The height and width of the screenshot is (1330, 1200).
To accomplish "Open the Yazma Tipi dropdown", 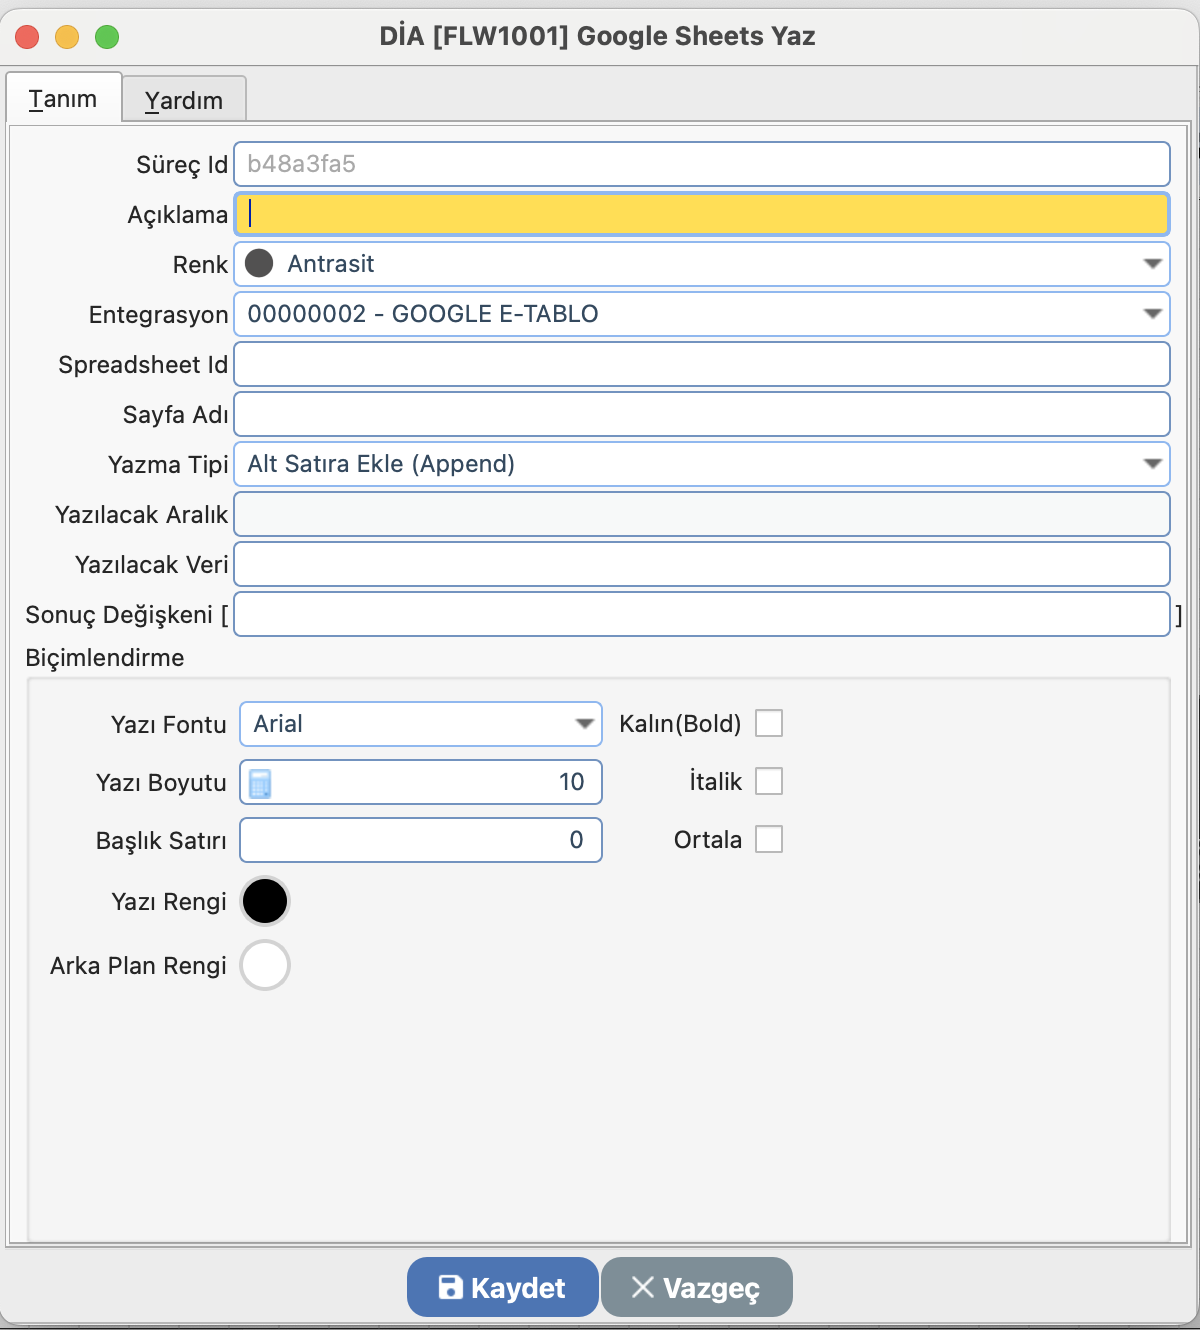I will [x=1152, y=464].
